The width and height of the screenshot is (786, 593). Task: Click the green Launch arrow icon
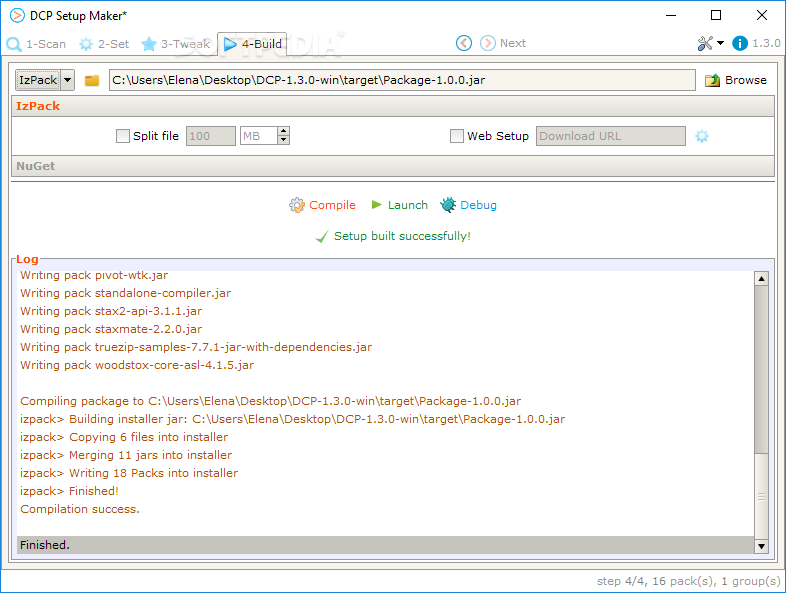376,205
